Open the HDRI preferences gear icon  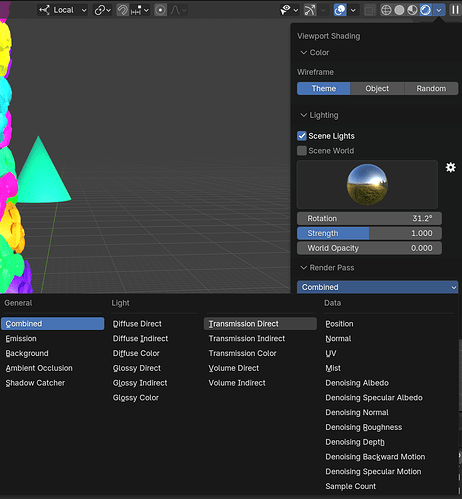451,167
